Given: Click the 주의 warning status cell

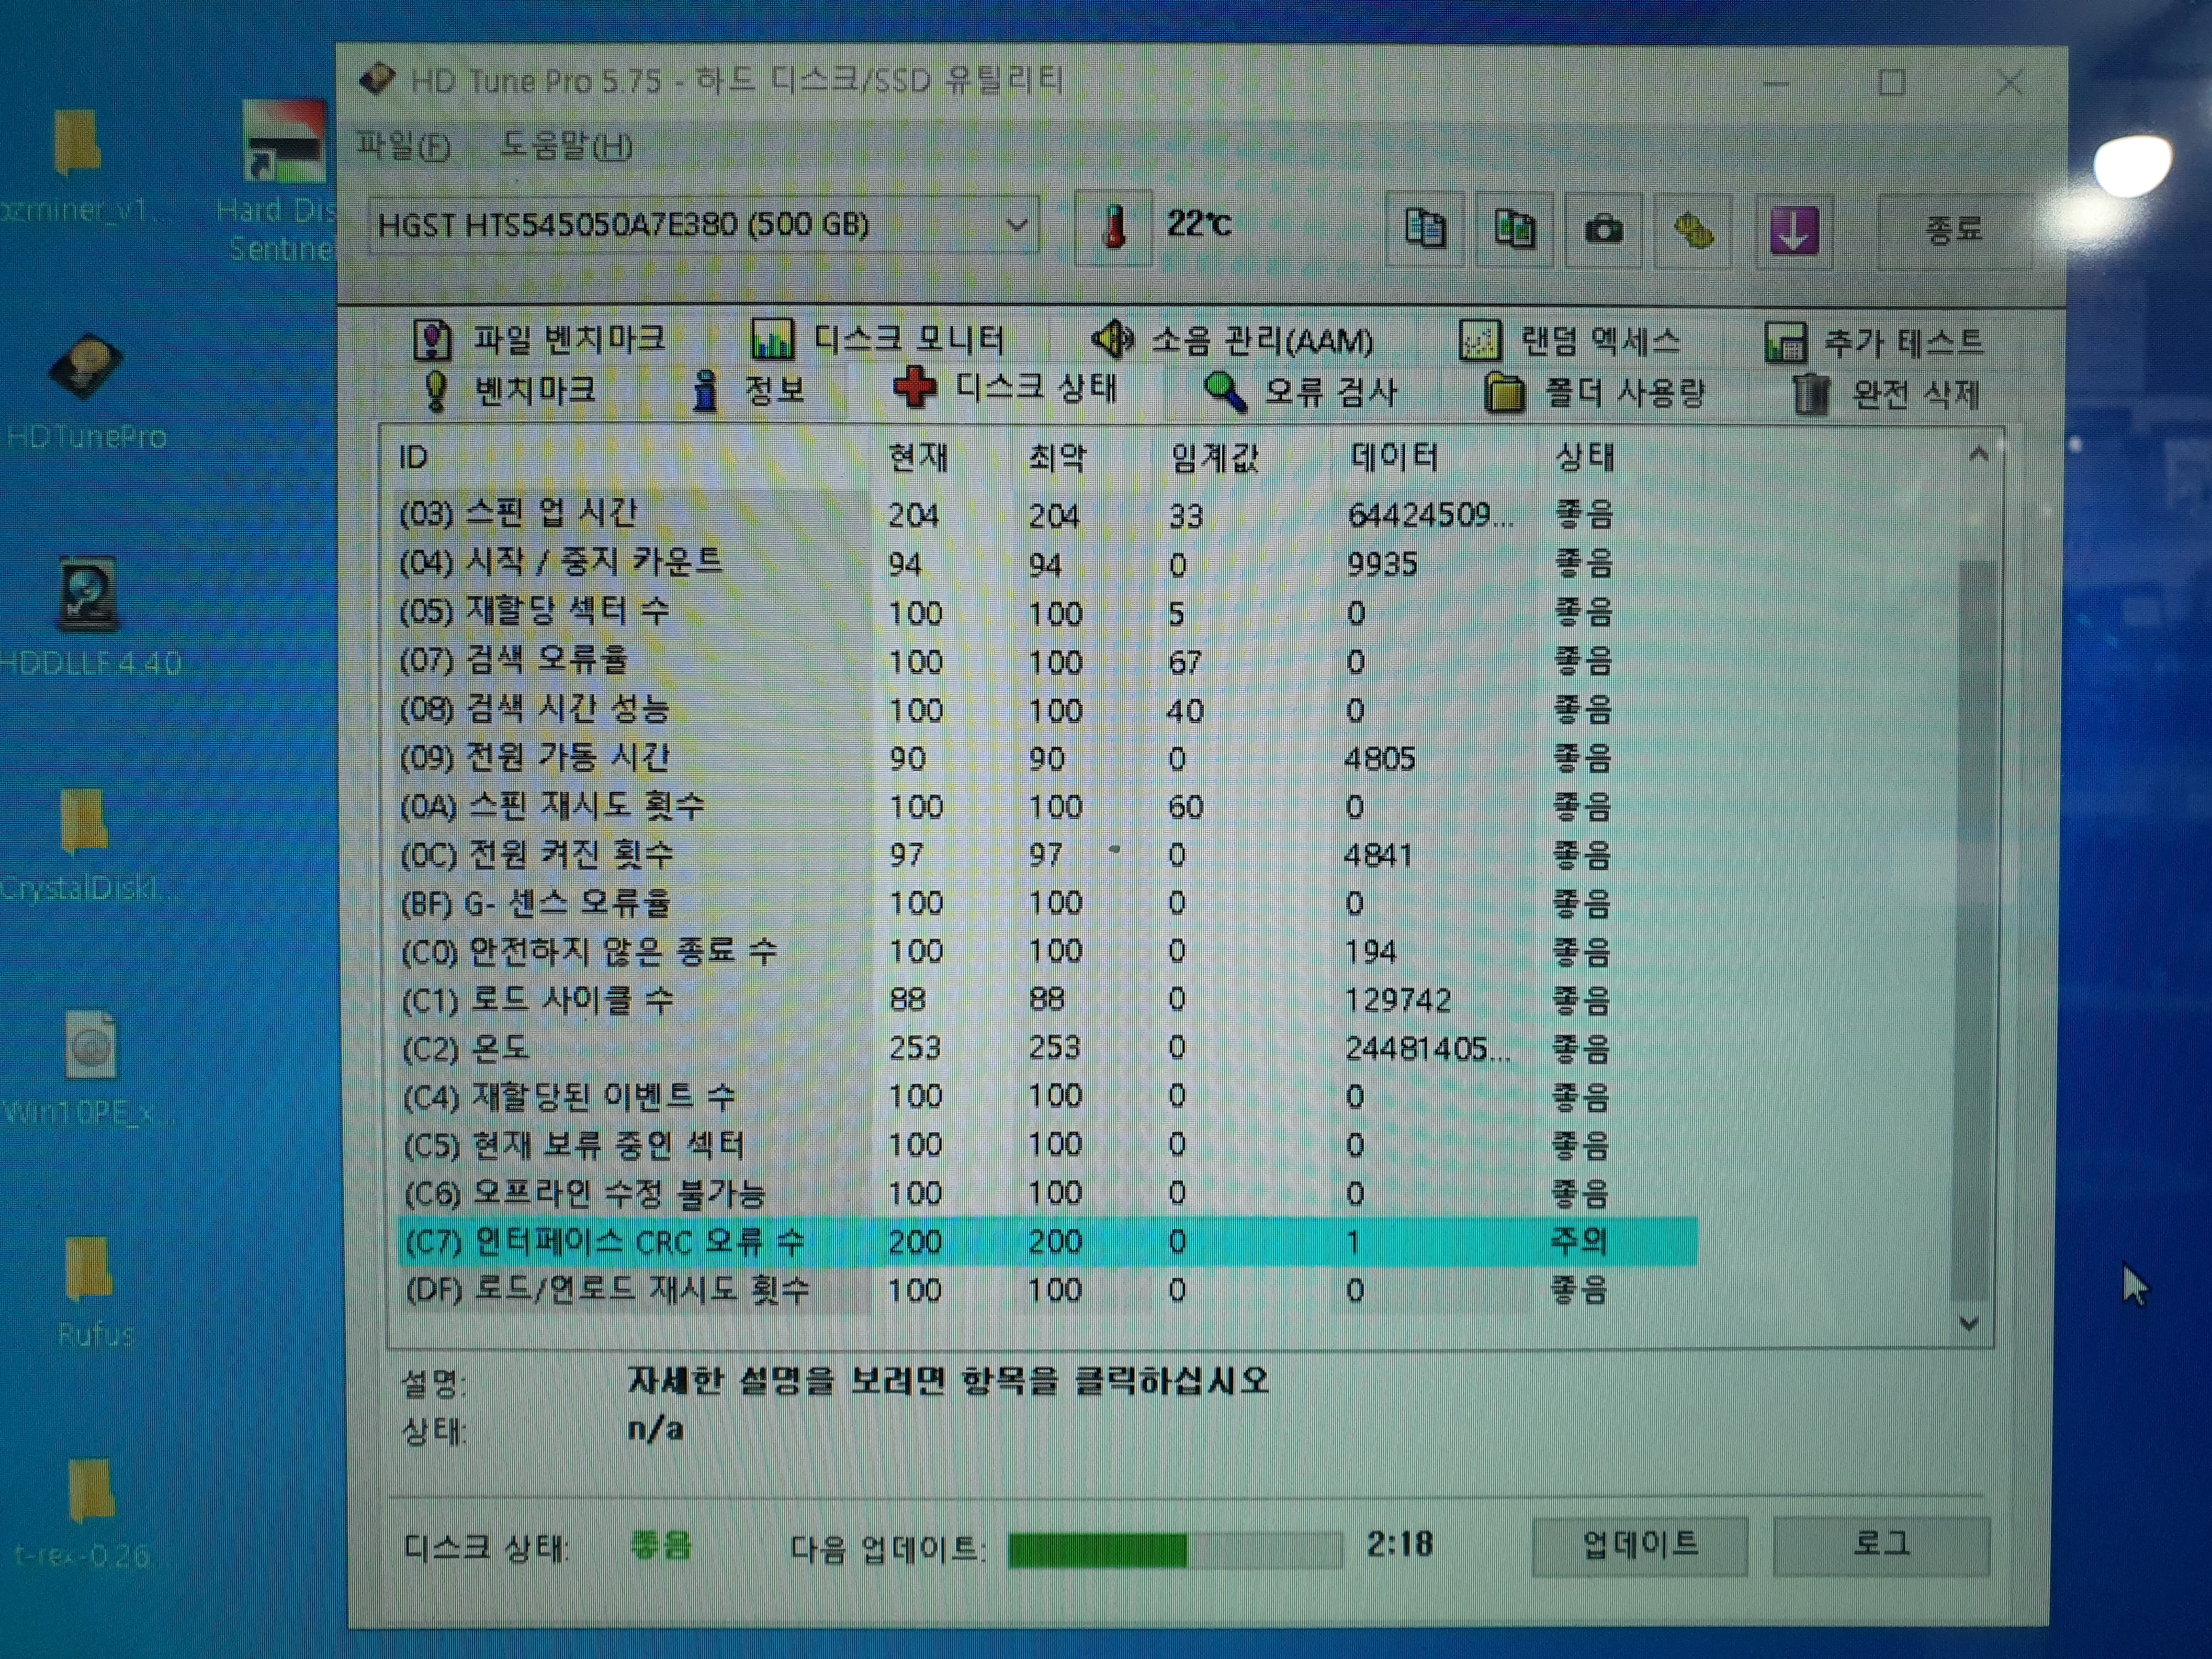Looking at the screenshot, I should [x=1579, y=1241].
